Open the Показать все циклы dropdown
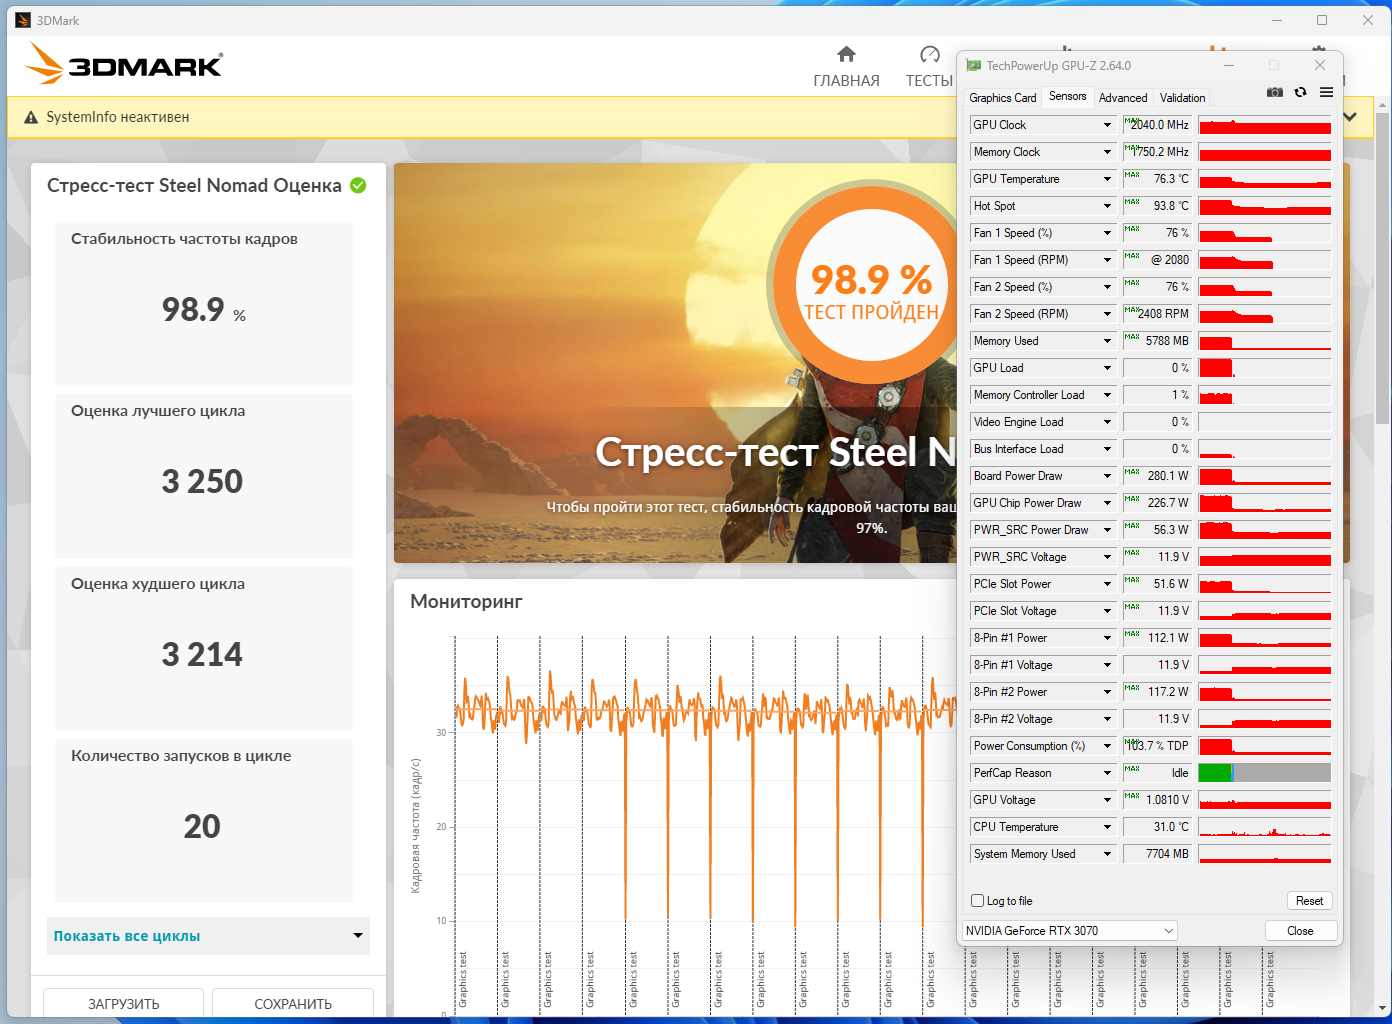Image resolution: width=1392 pixels, height=1024 pixels. (x=208, y=936)
